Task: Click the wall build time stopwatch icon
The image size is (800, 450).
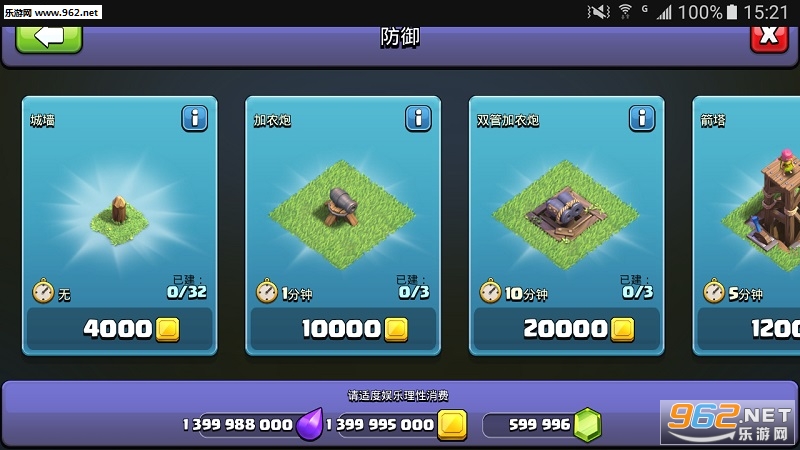Action: coord(43,291)
